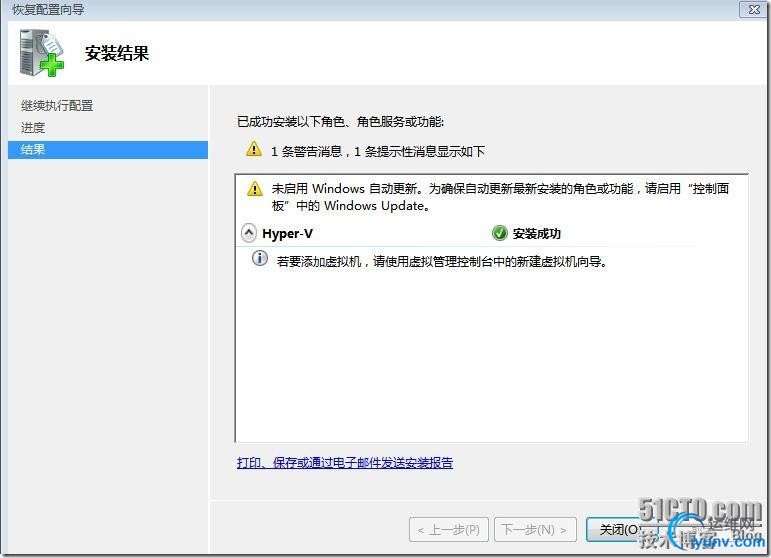771x558 pixels.
Task: Click green check icon next to 安装成功
Action: coord(500,233)
